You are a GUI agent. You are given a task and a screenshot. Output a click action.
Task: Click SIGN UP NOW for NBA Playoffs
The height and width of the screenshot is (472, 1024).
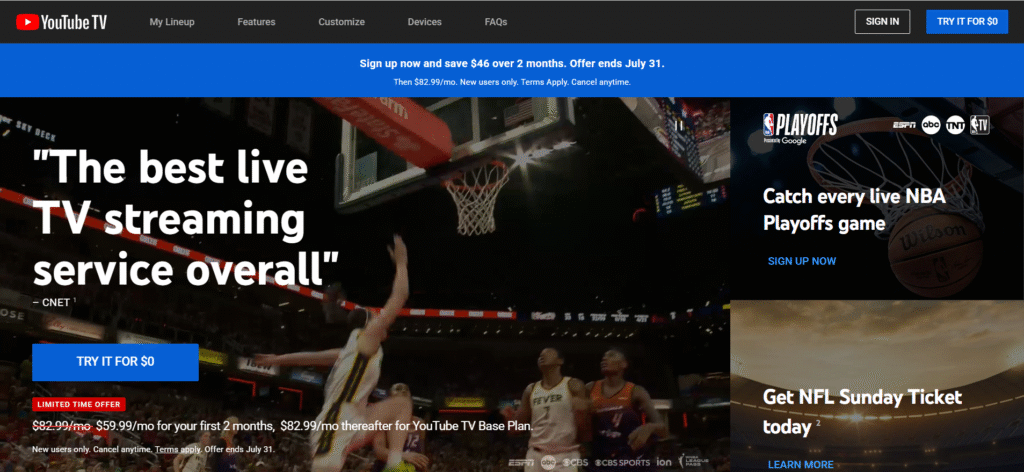pyautogui.click(x=802, y=261)
